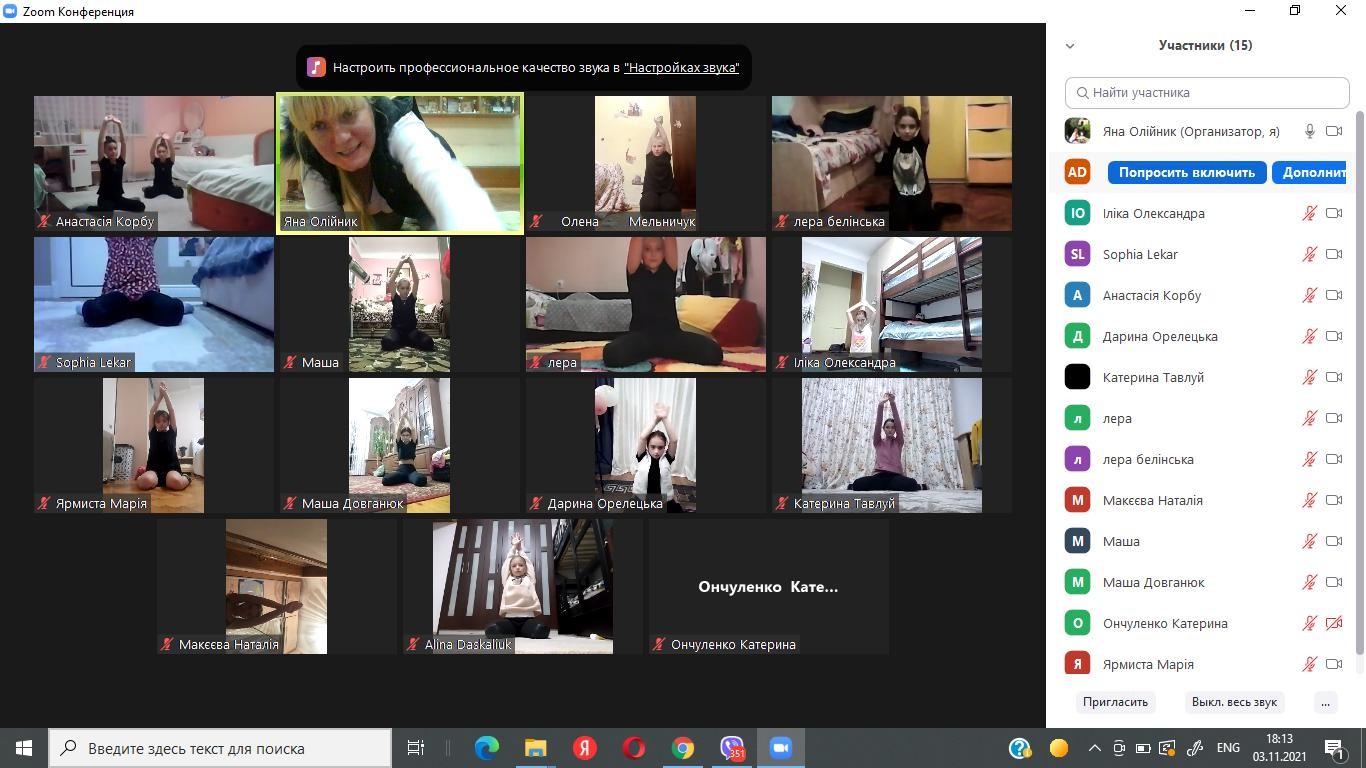Viewport: 1366px width, 768px height.
Task: Switch ENG input language indicator
Action: 1228,748
